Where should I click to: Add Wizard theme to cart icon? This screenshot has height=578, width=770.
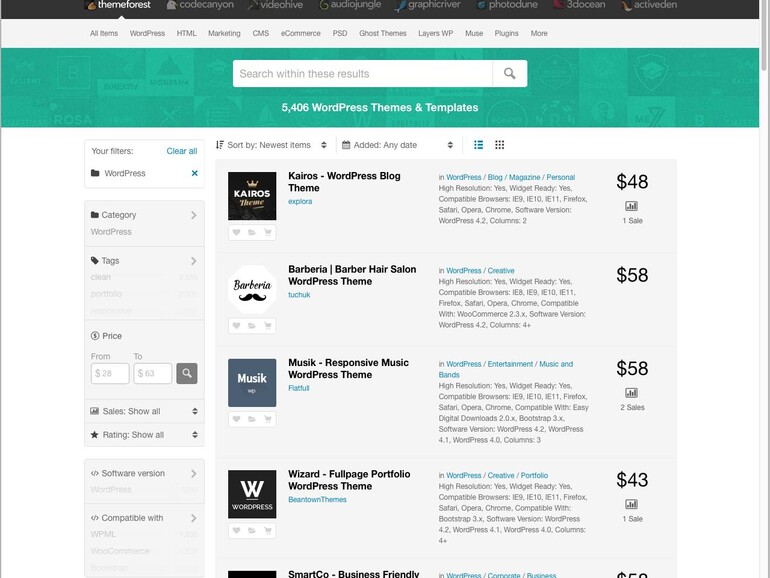click(268, 530)
